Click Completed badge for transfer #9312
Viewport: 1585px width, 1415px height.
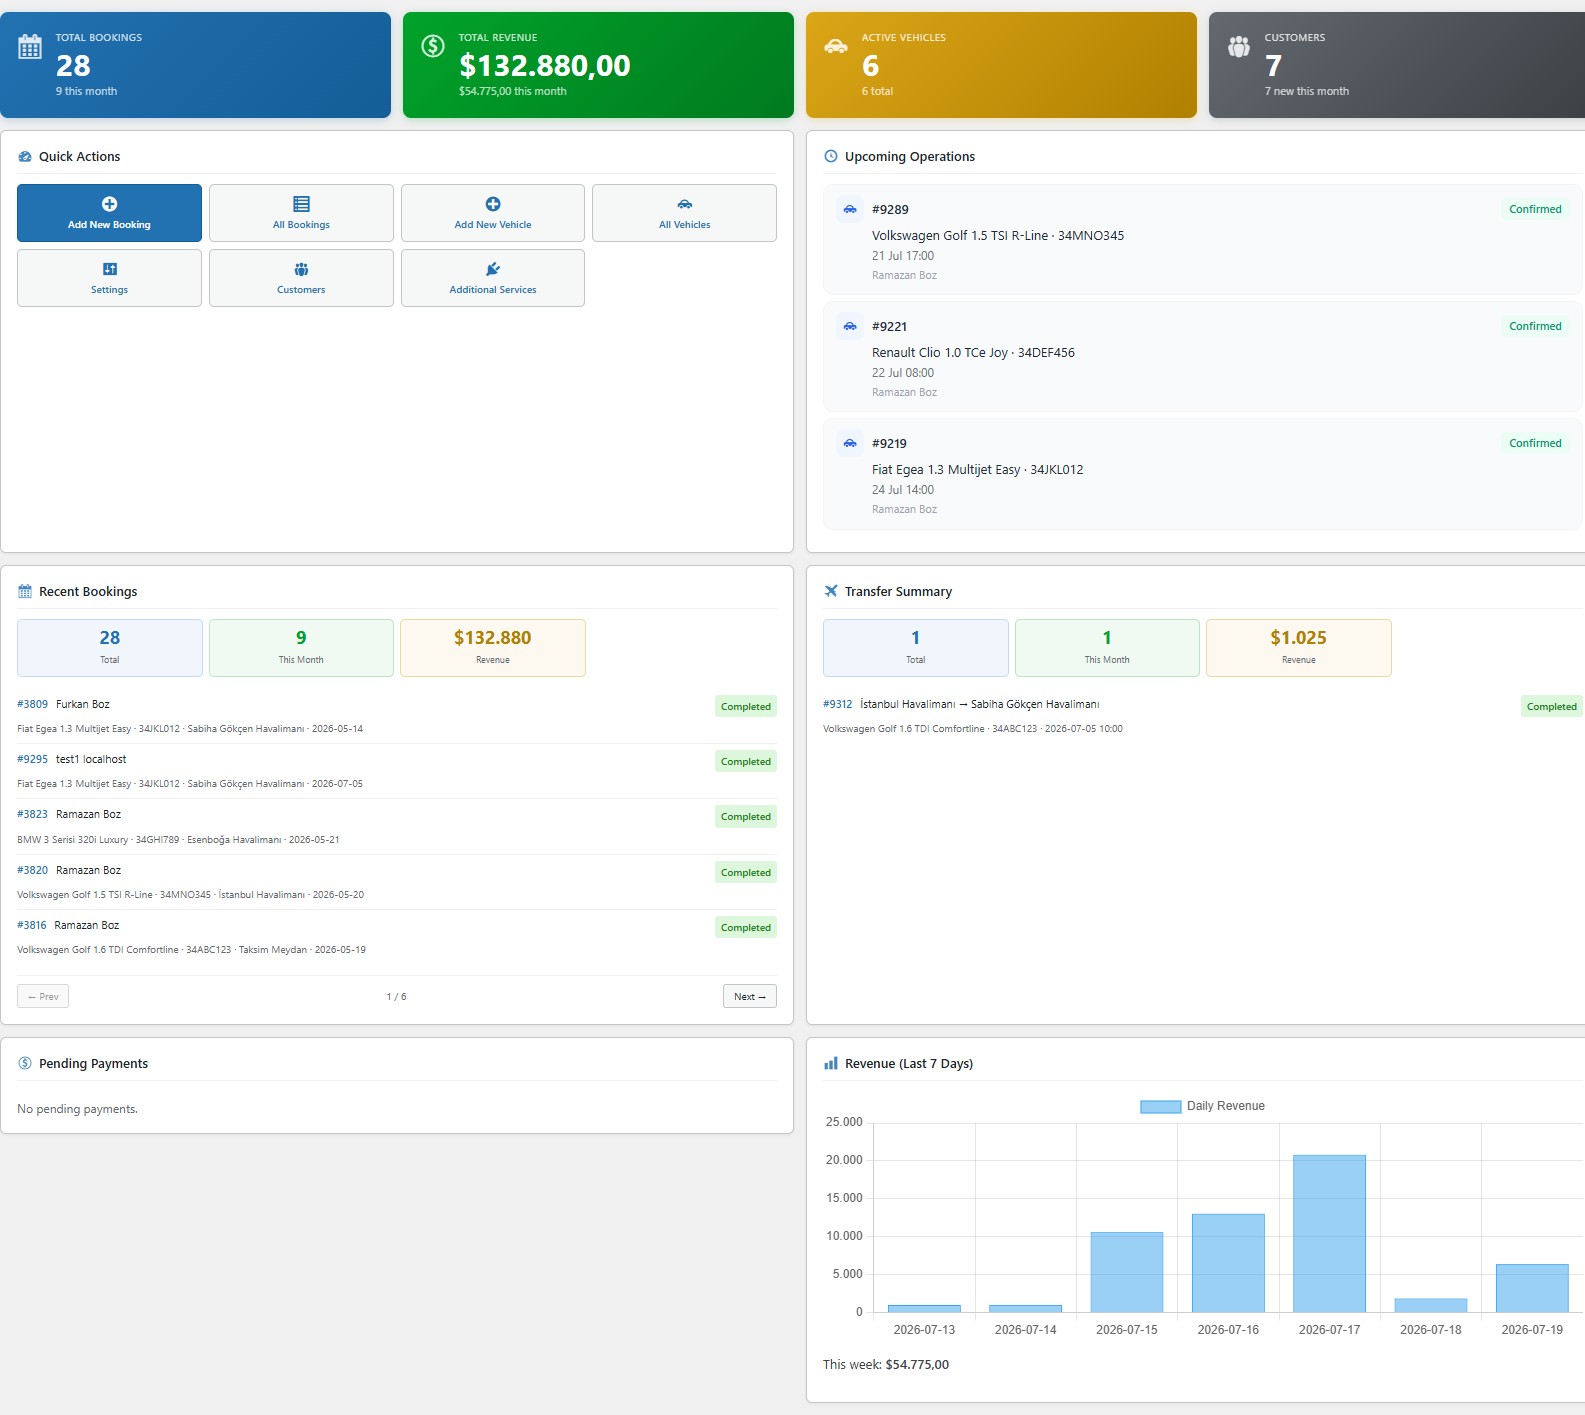click(1552, 706)
